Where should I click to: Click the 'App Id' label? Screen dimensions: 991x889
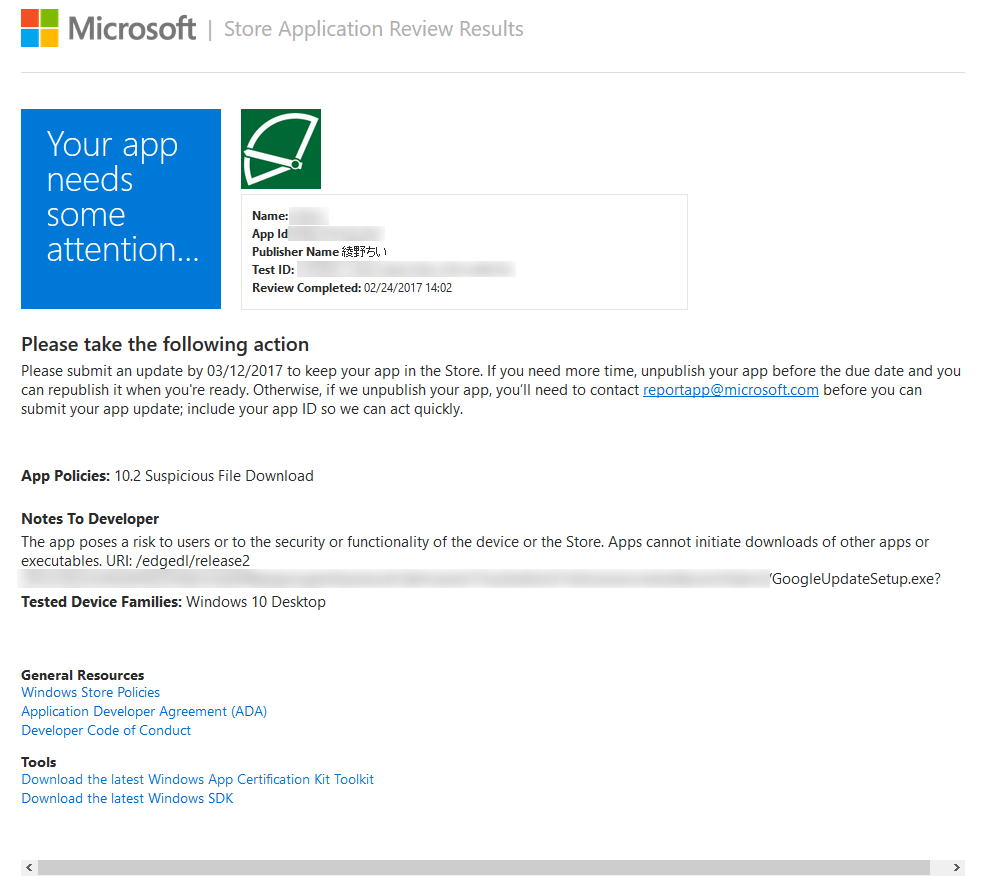point(270,234)
